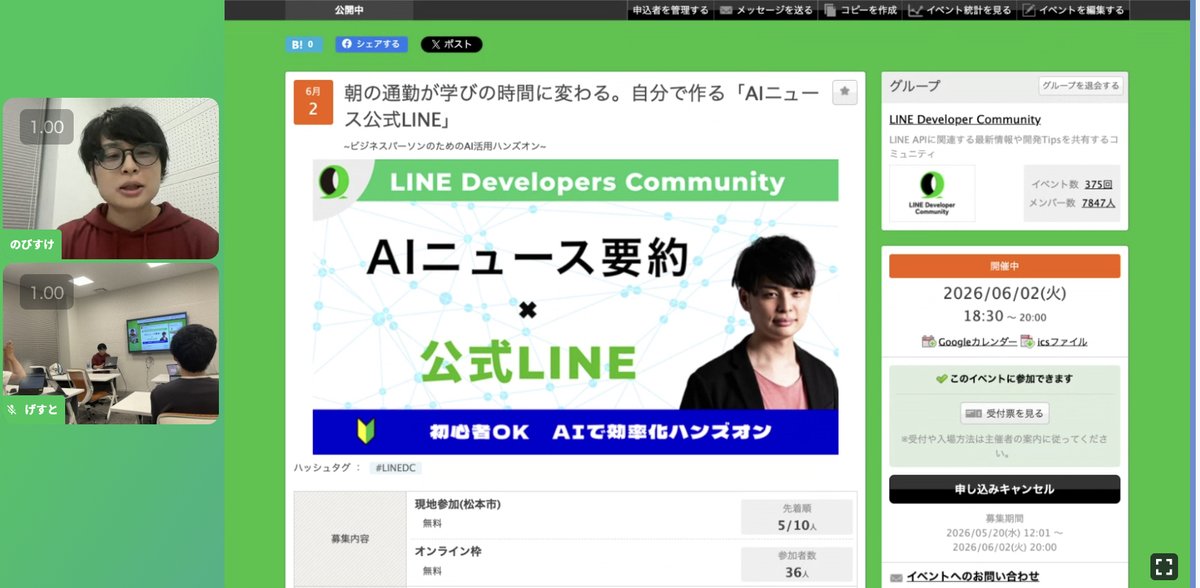The height and width of the screenshot is (588, 1200).
Task: Click the subtitle ビジネスパーソンのためのAI活用ハンズオン
Action: 445,146
